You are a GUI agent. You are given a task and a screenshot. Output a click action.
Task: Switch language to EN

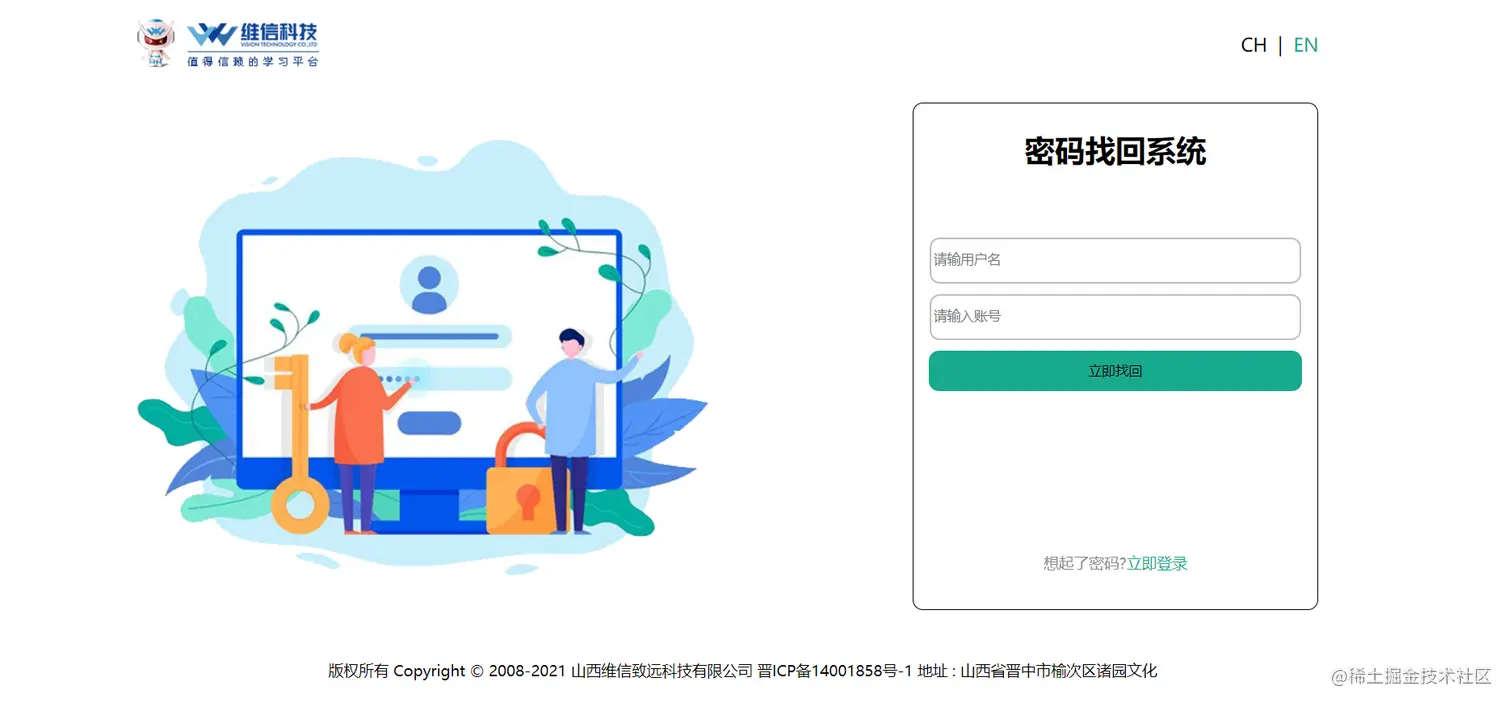coord(1305,45)
